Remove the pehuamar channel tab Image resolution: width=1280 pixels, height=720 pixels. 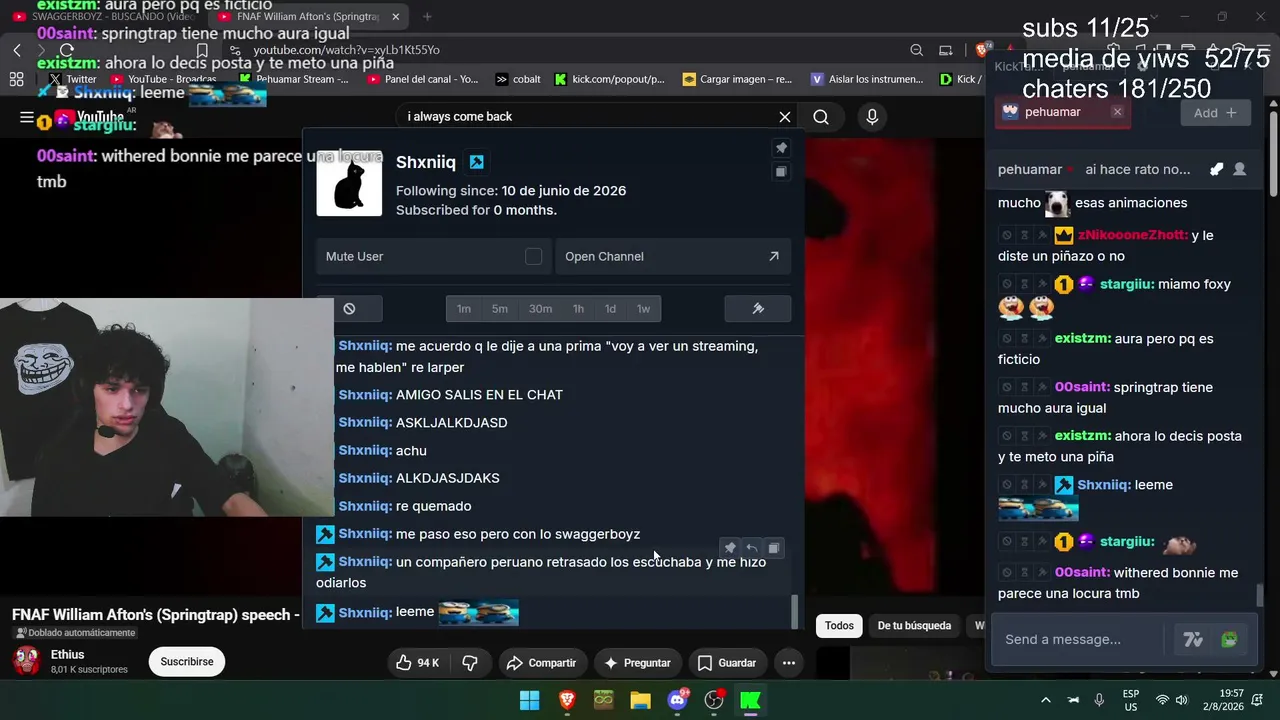pos(1117,112)
